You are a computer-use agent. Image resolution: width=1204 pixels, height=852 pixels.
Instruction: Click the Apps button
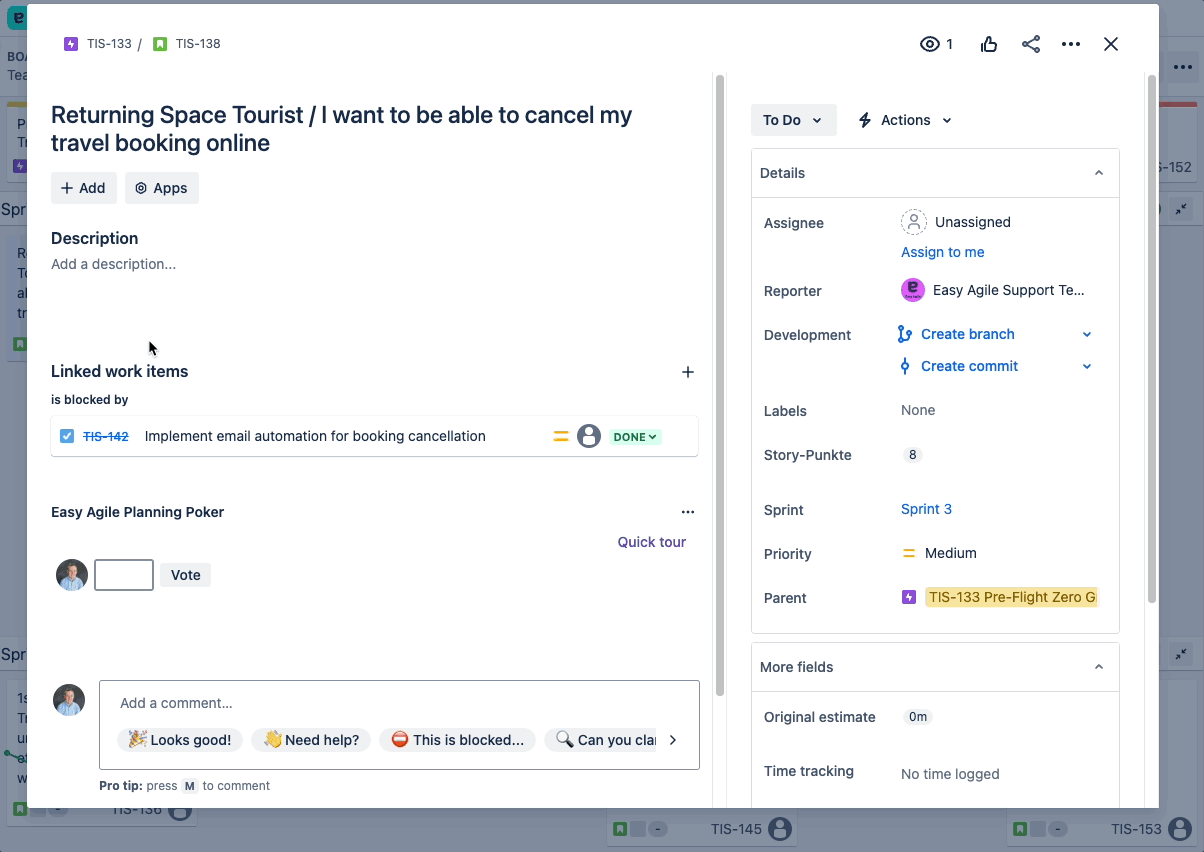pyautogui.click(x=162, y=188)
